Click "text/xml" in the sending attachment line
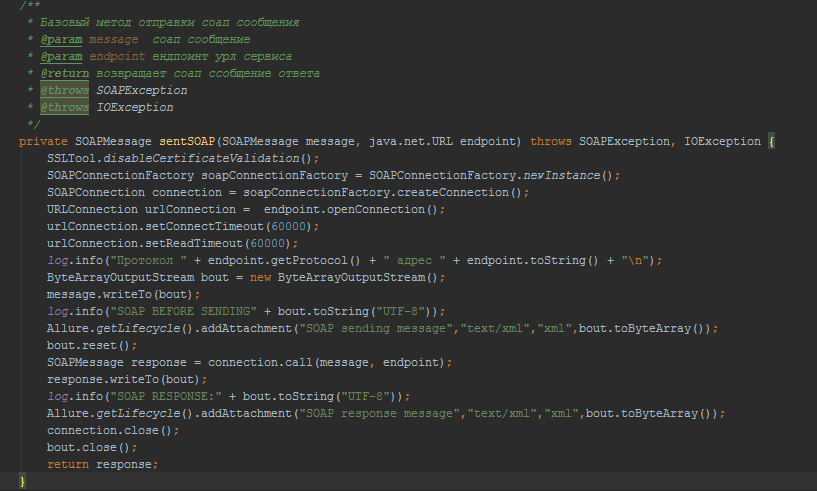The width and height of the screenshot is (817, 491). [494, 328]
